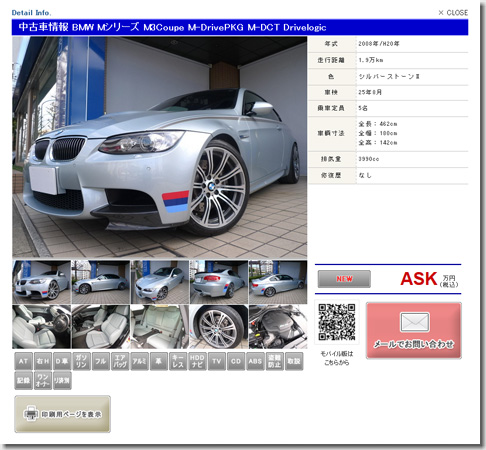This screenshot has width=486, height=450.
Task: Select rear view thumbnail with red taillights
Action: pyautogui.click(x=219, y=282)
